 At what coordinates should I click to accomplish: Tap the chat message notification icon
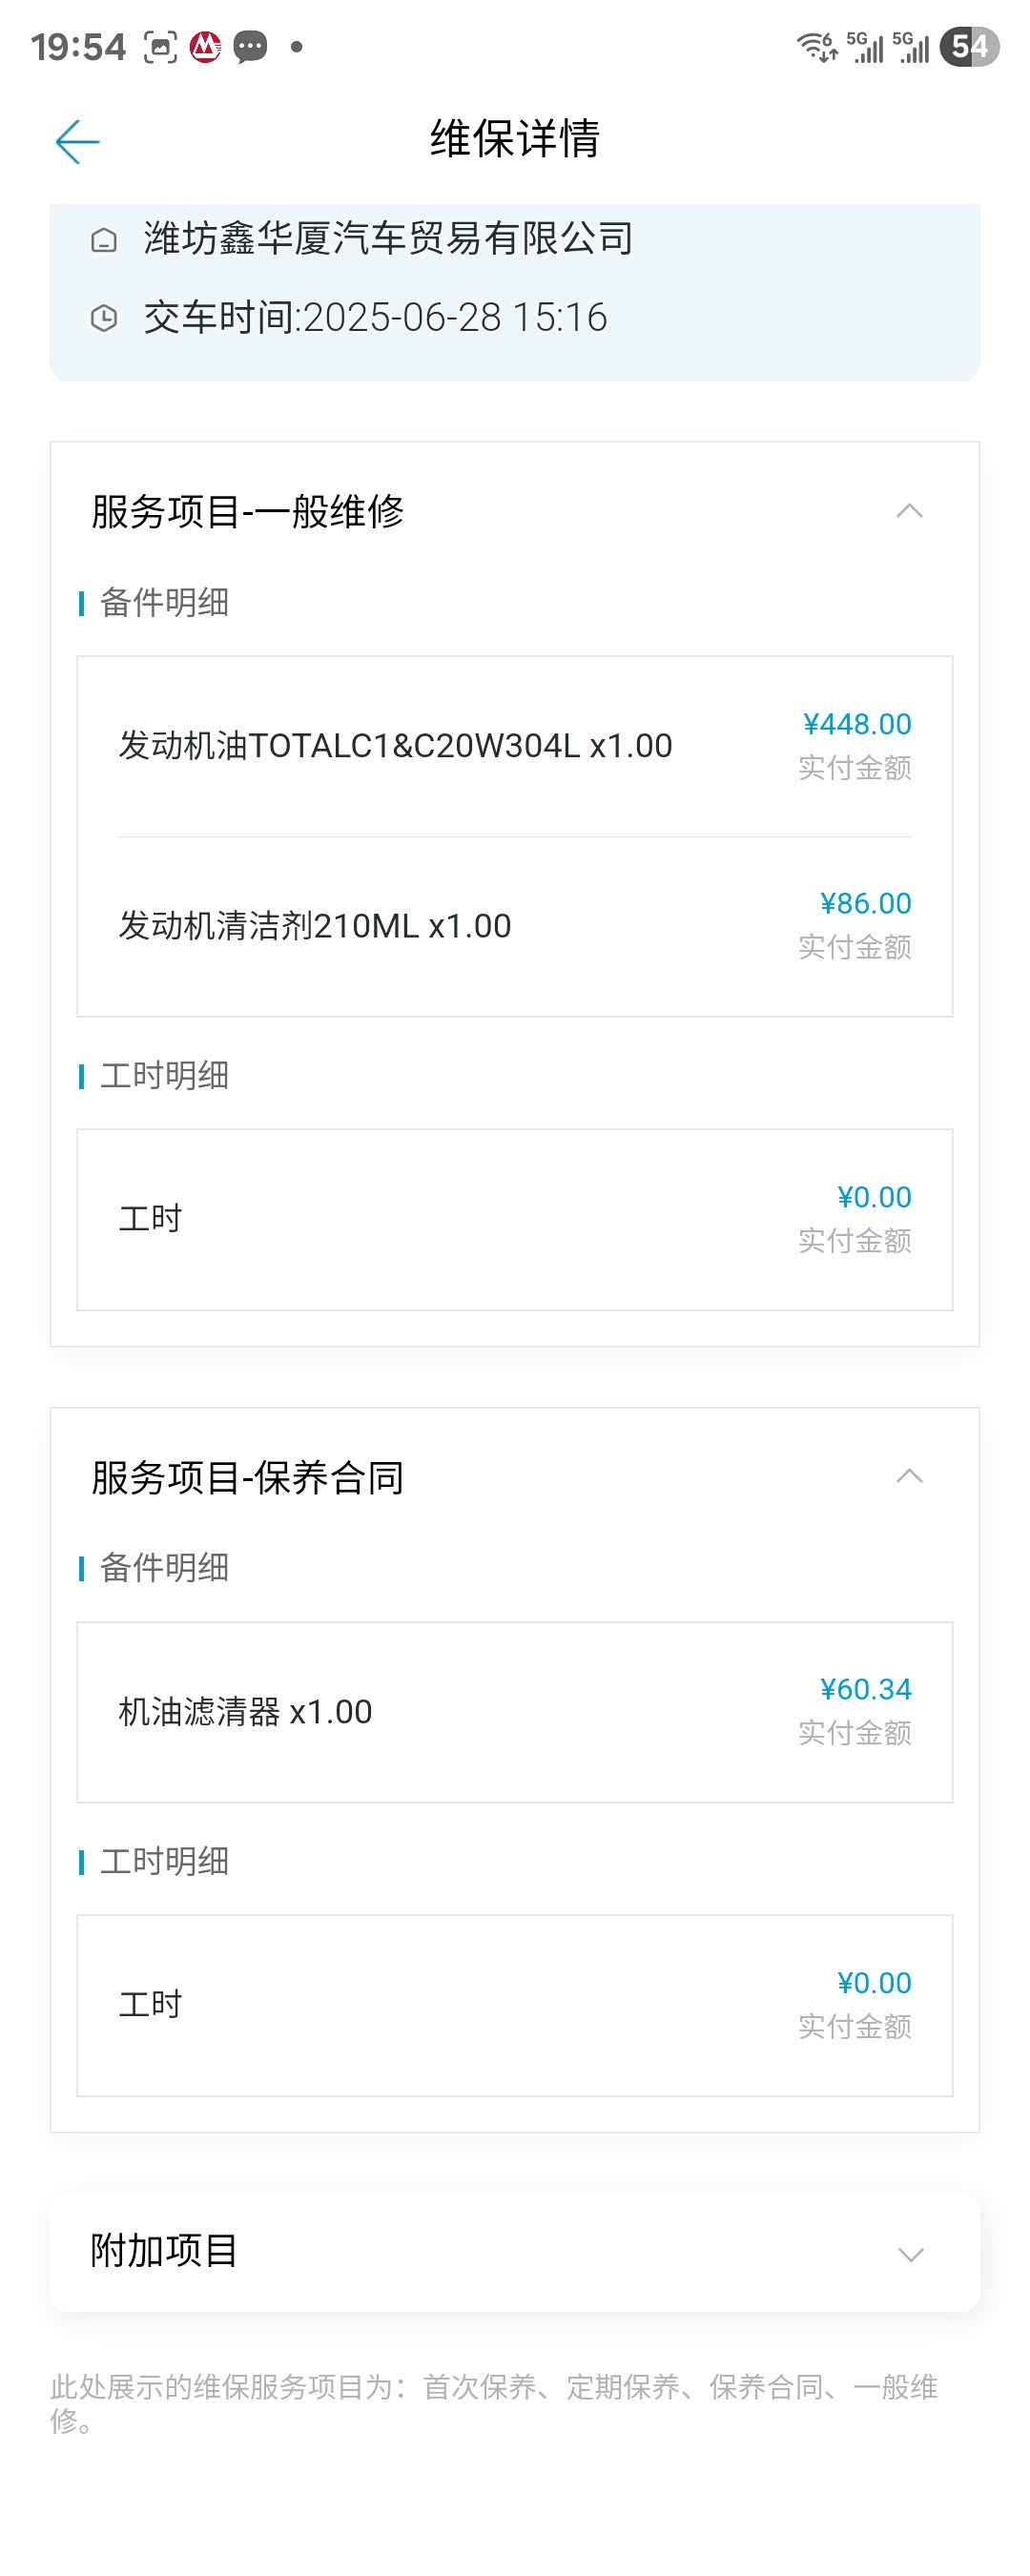250,47
